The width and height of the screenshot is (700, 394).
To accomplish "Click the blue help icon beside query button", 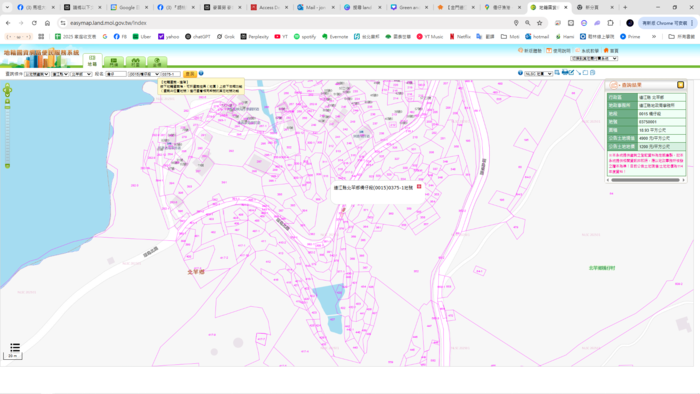I will (x=201, y=73).
